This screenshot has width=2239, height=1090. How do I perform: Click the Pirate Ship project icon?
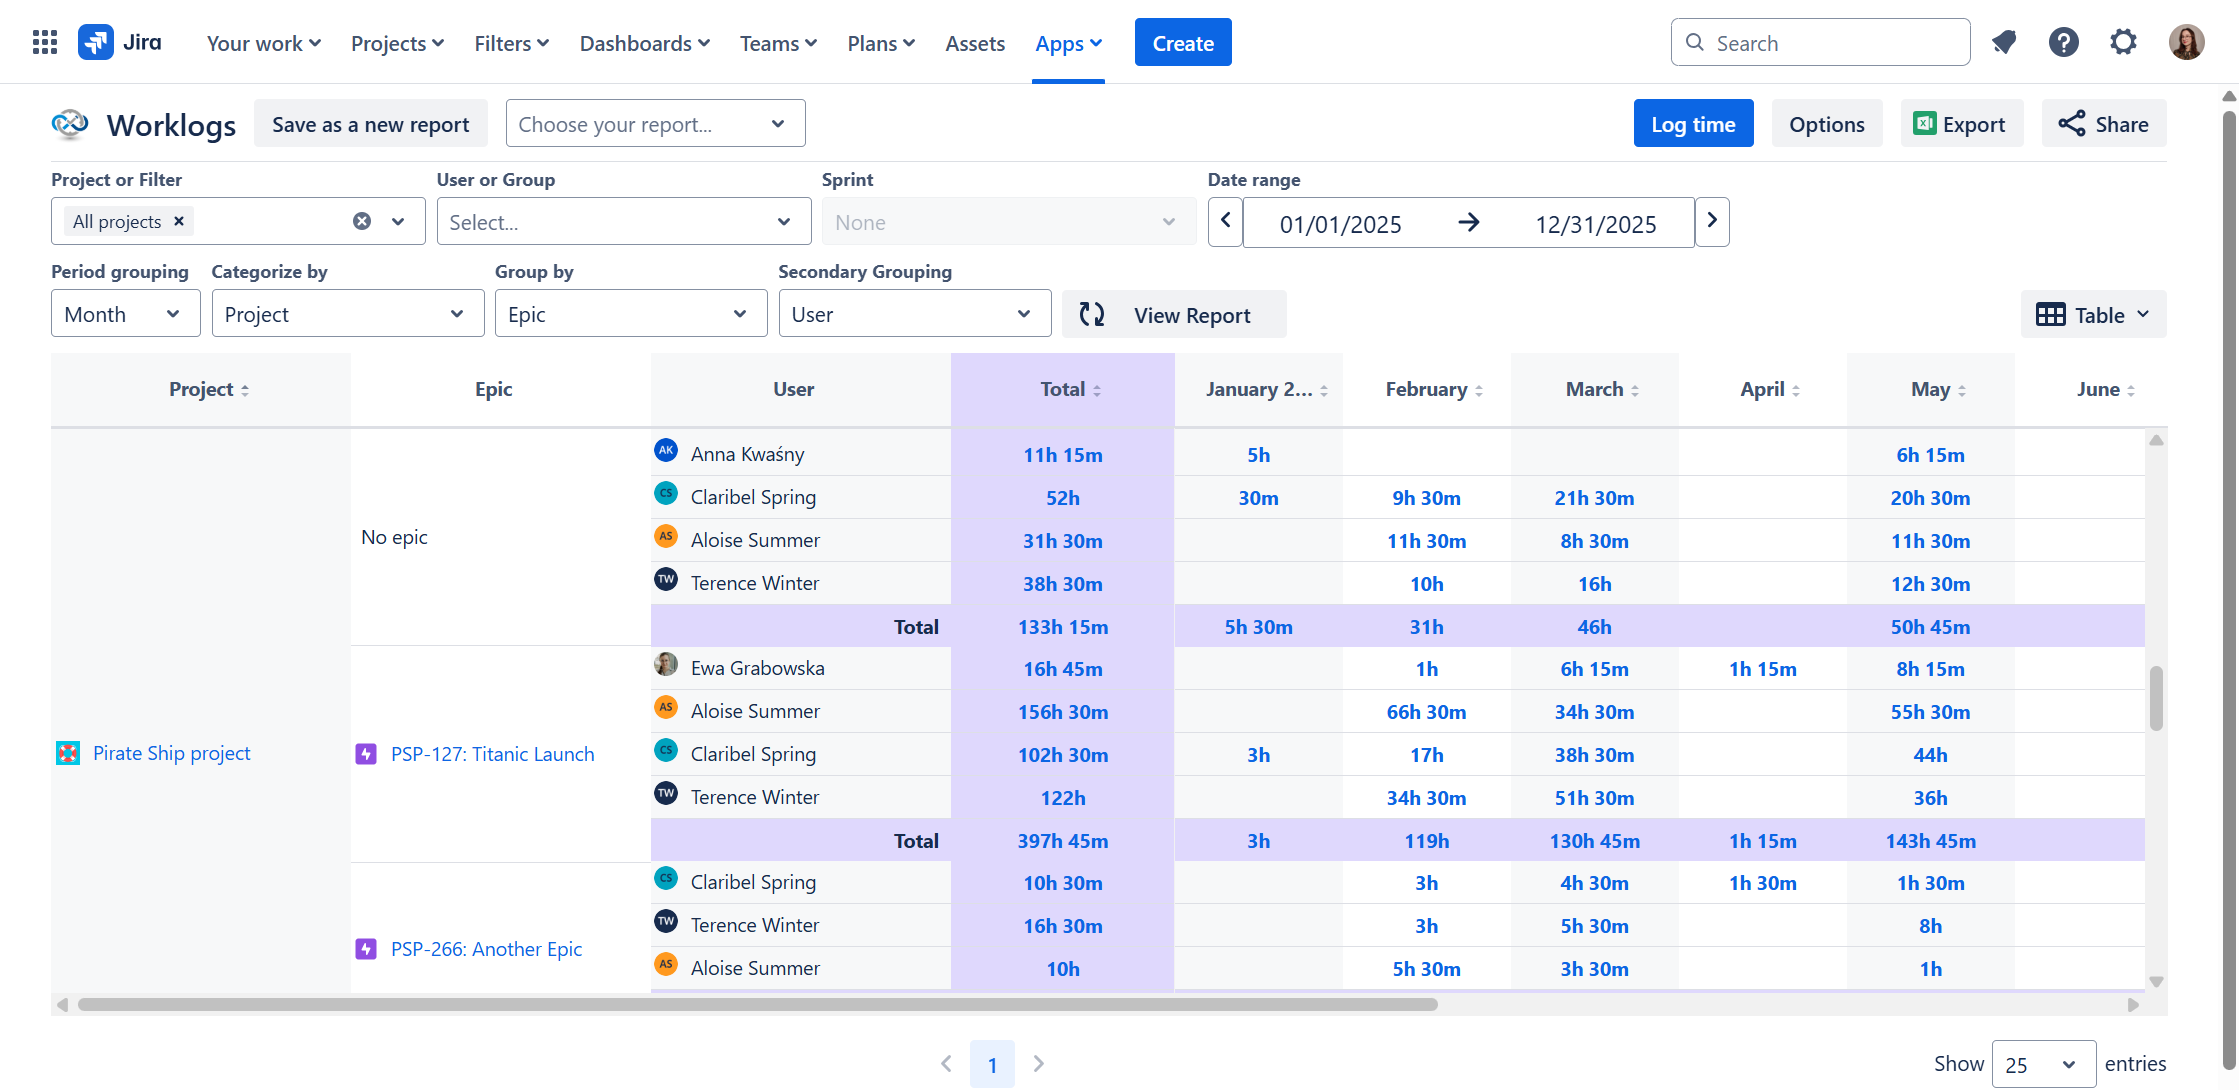tap(68, 753)
